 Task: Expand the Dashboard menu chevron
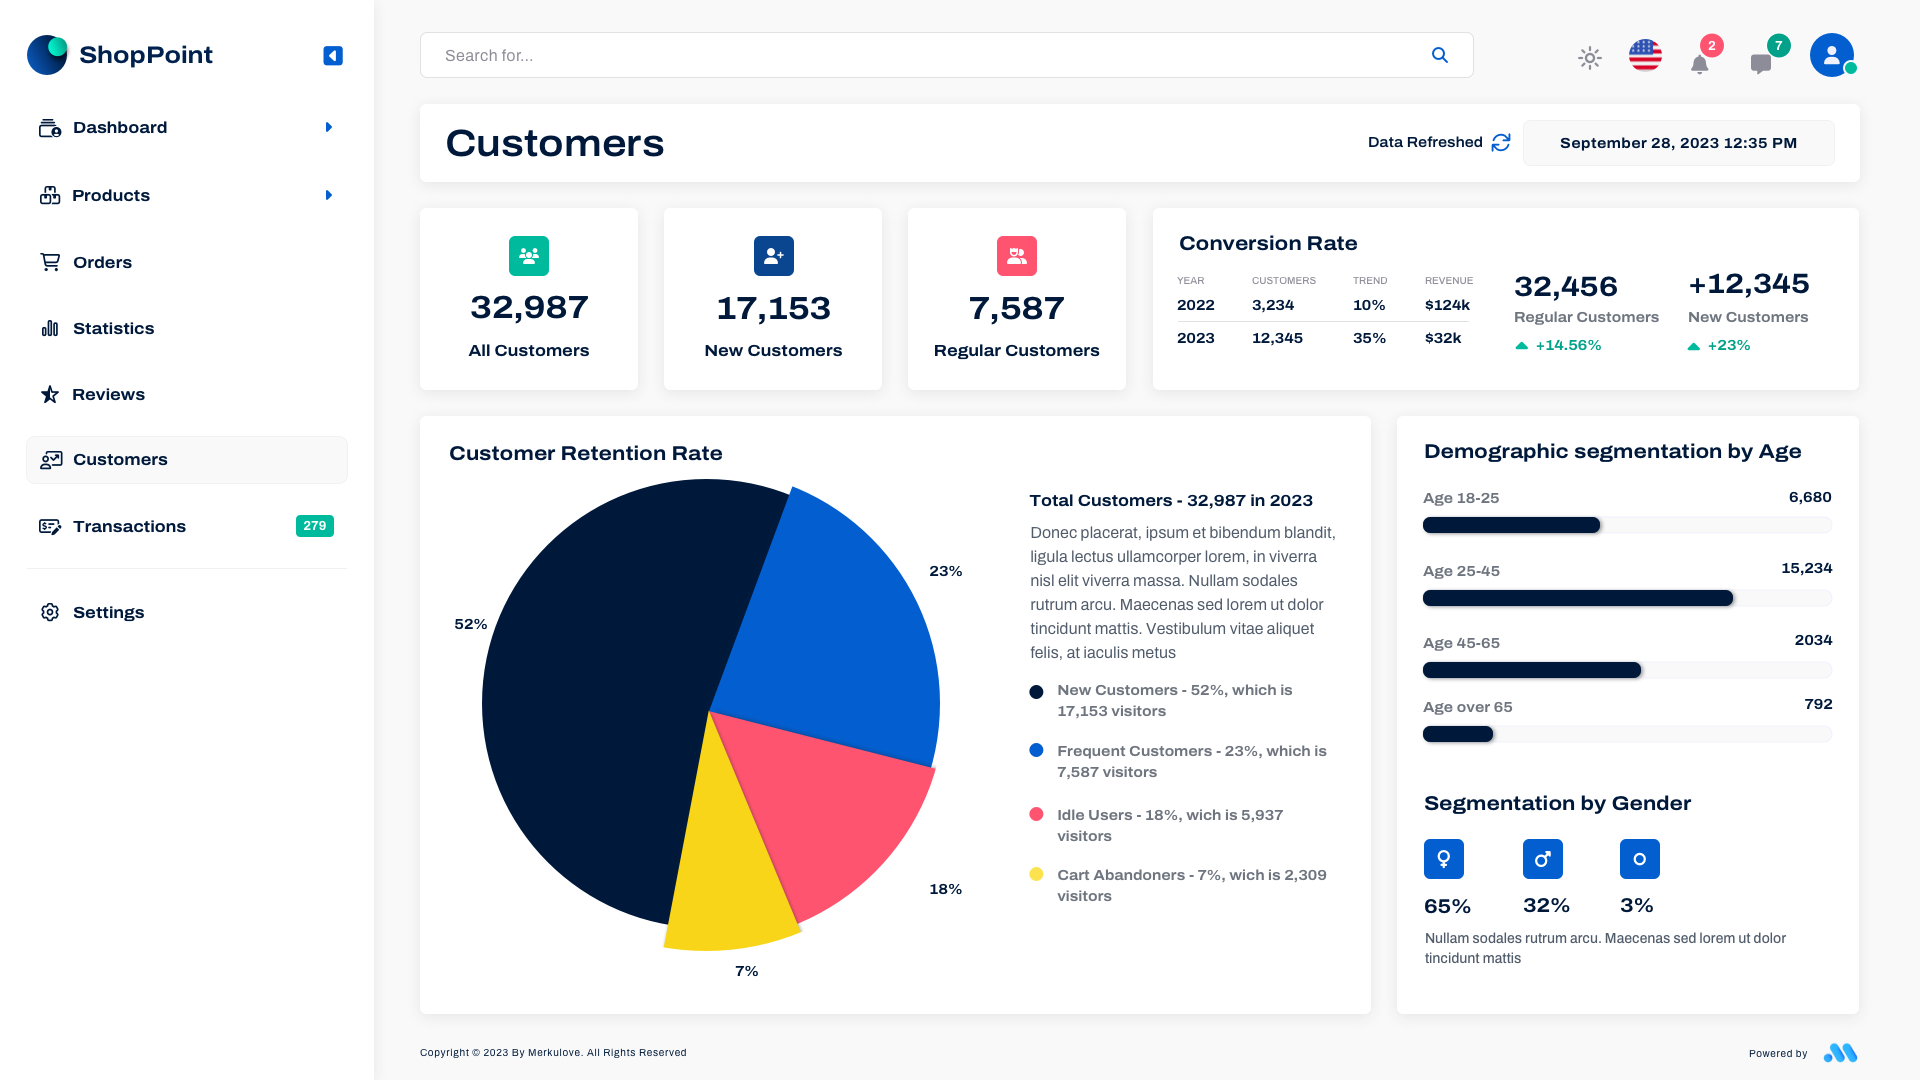click(x=329, y=127)
